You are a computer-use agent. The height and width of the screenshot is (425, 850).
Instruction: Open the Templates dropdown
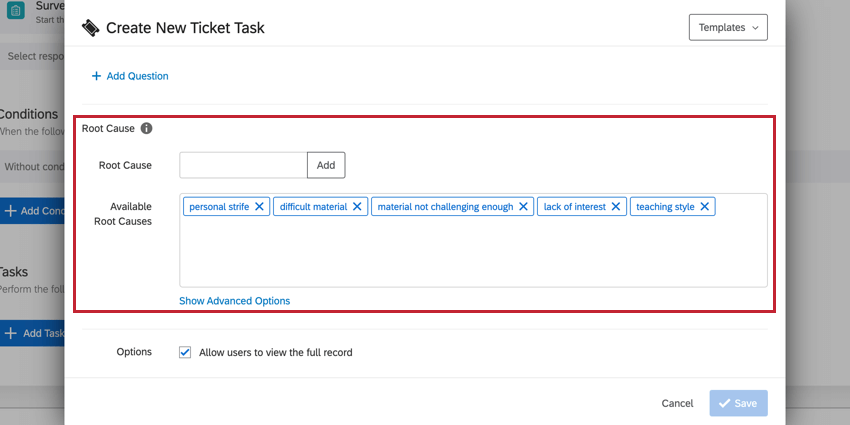click(728, 27)
